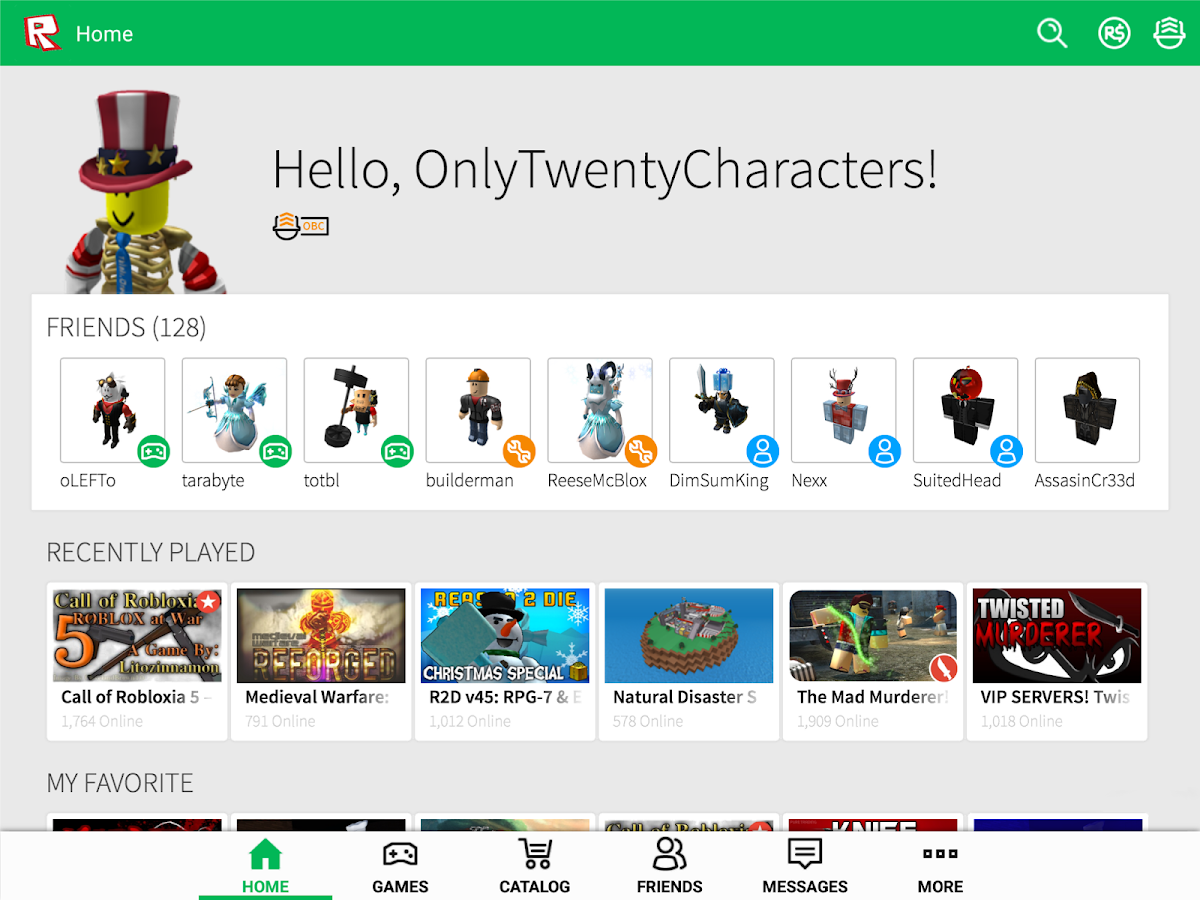This screenshot has height=900, width=1200.
Task: Click the online status icon on Nexx
Action: pyautogui.click(x=885, y=451)
